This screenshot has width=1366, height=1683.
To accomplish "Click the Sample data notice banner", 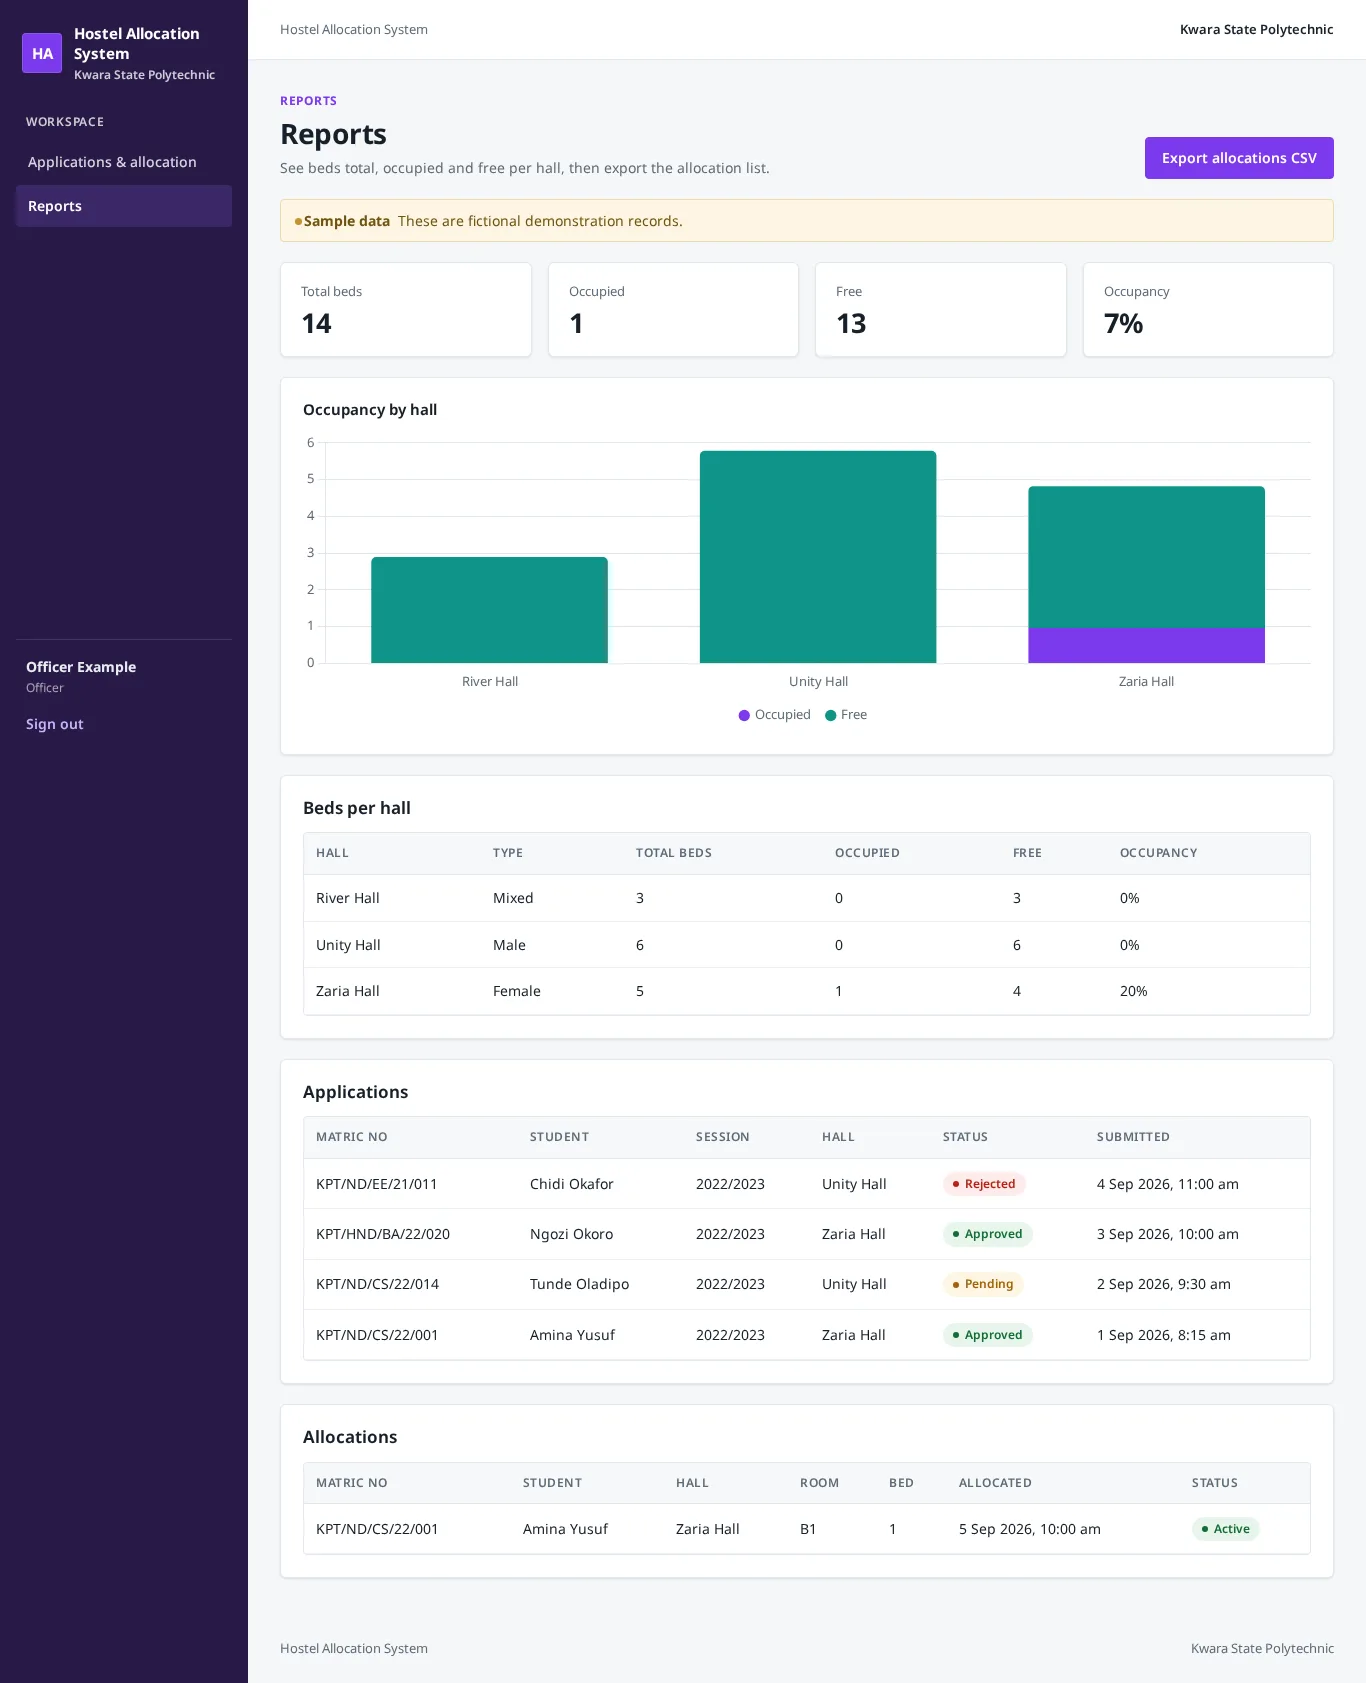I will tap(807, 221).
